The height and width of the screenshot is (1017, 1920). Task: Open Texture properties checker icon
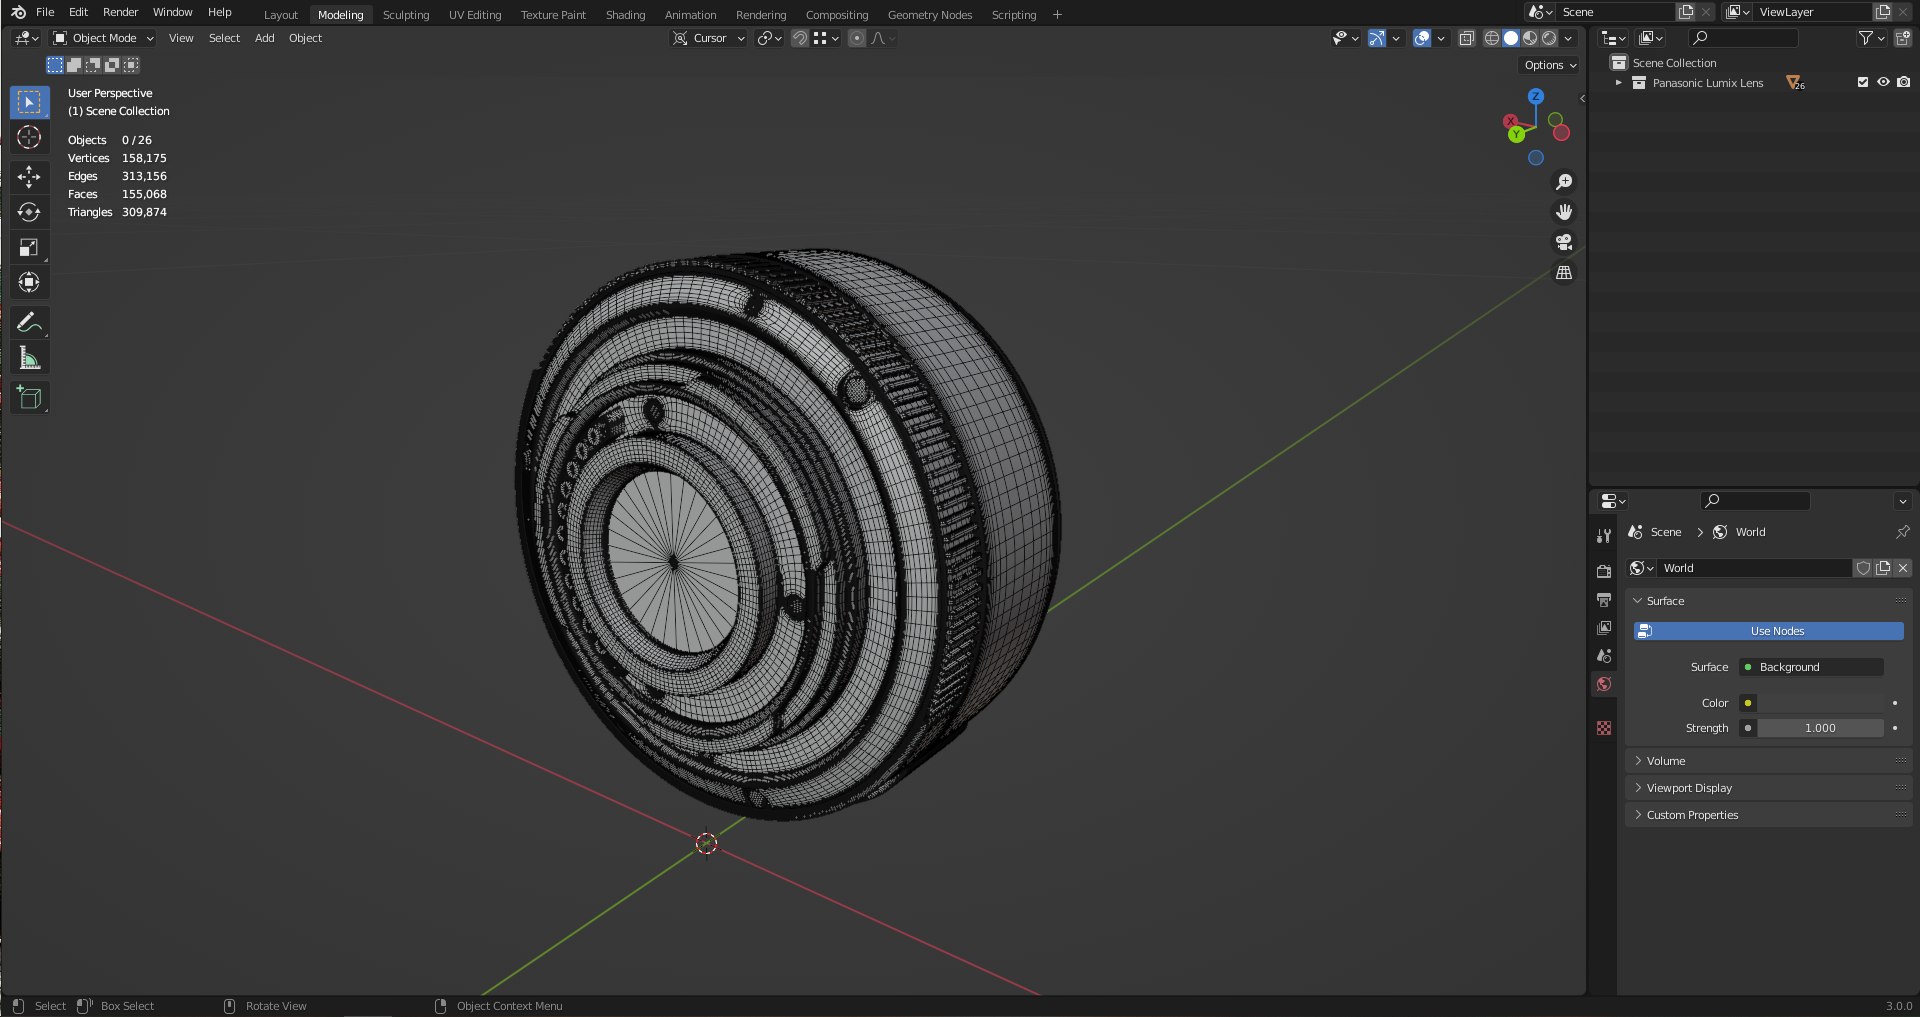coord(1604,728)
